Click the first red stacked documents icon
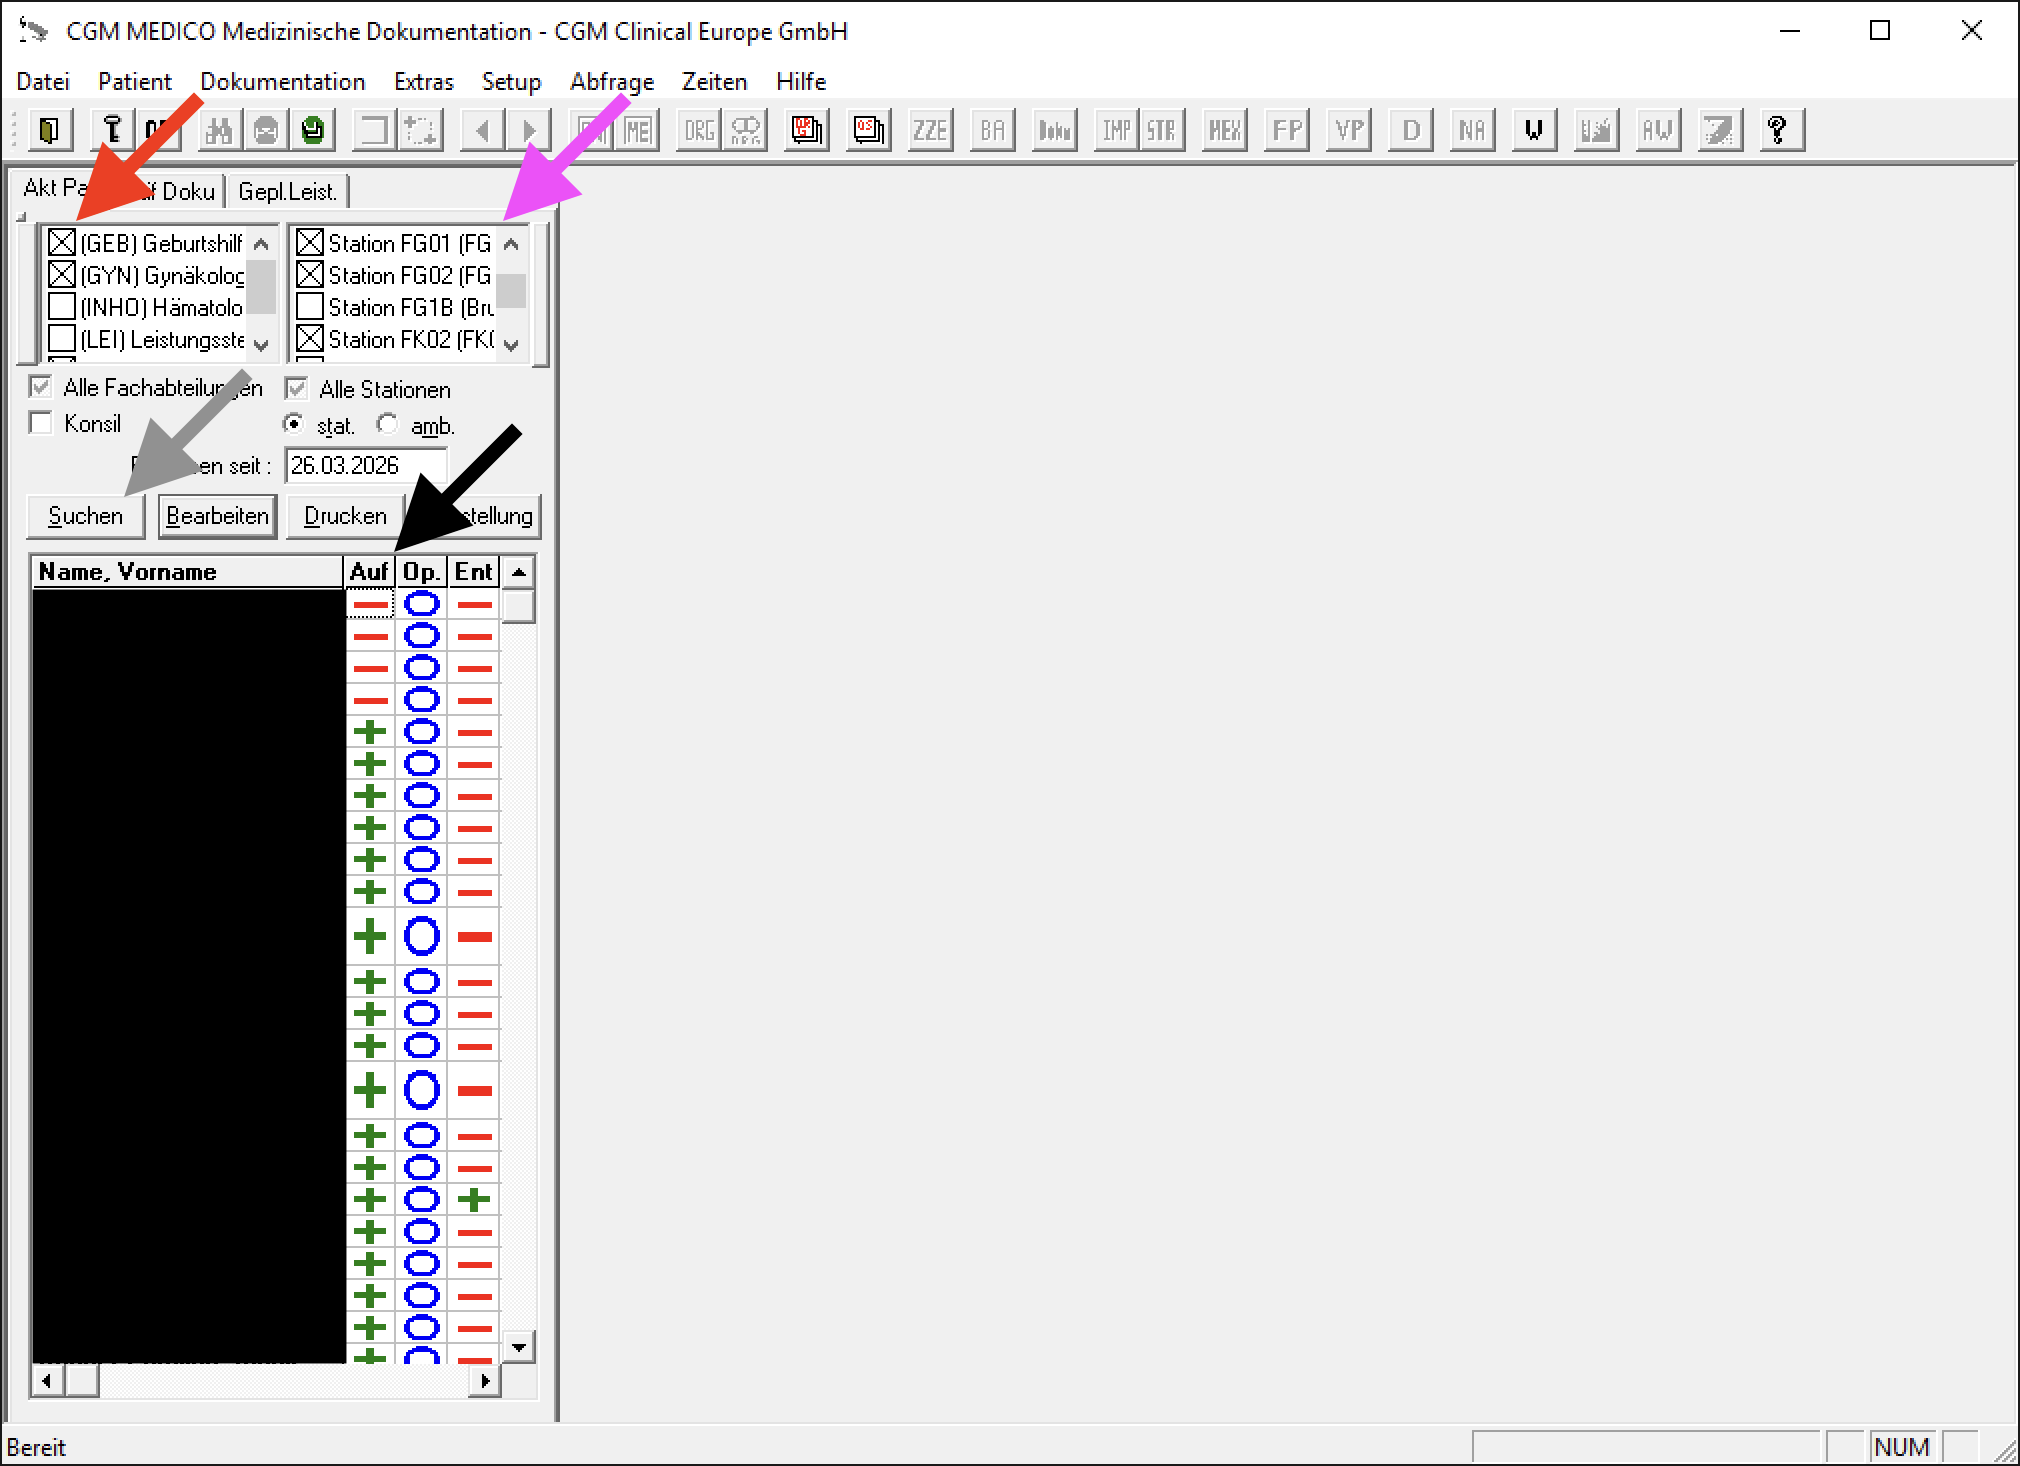The width and height of the screenshot is (2020, 1466). (x=806, y=130)
